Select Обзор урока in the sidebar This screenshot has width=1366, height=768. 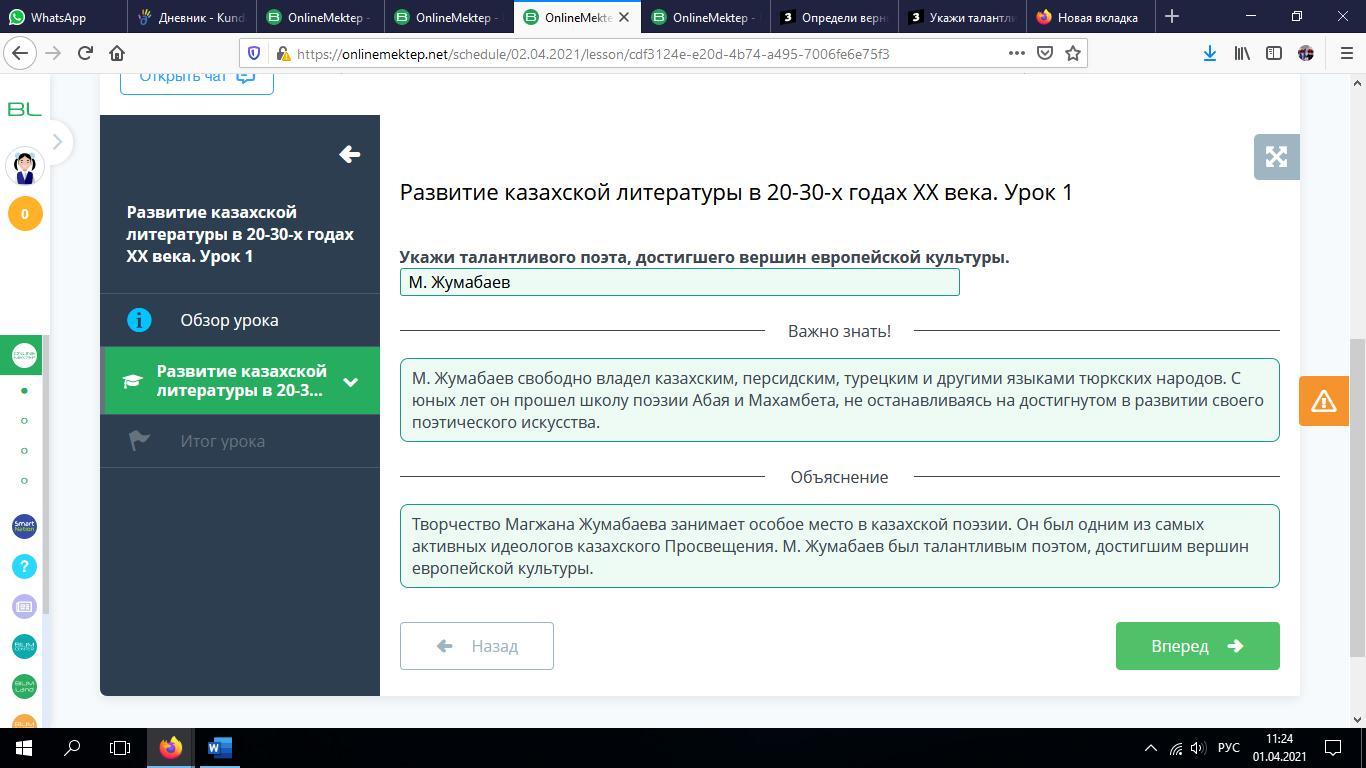229,320
